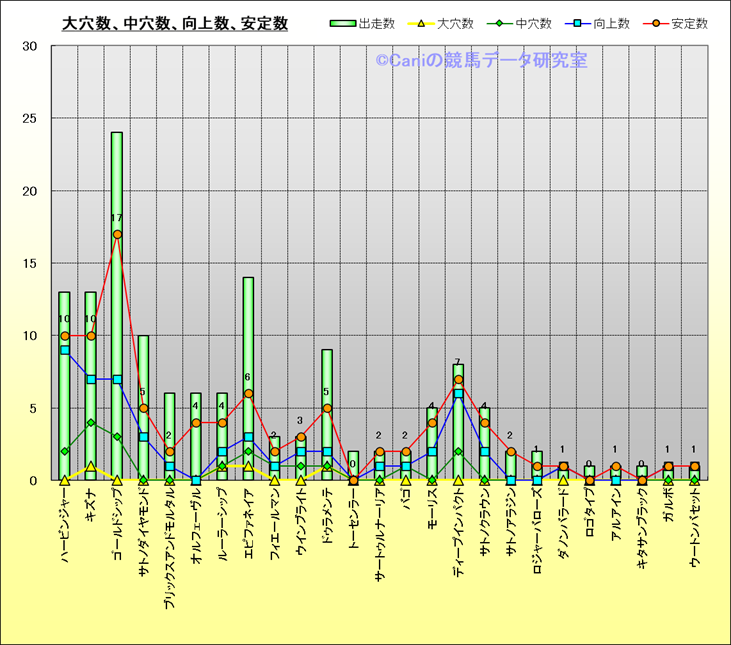Select the green diamond marker for キズナ

(91, 422)
